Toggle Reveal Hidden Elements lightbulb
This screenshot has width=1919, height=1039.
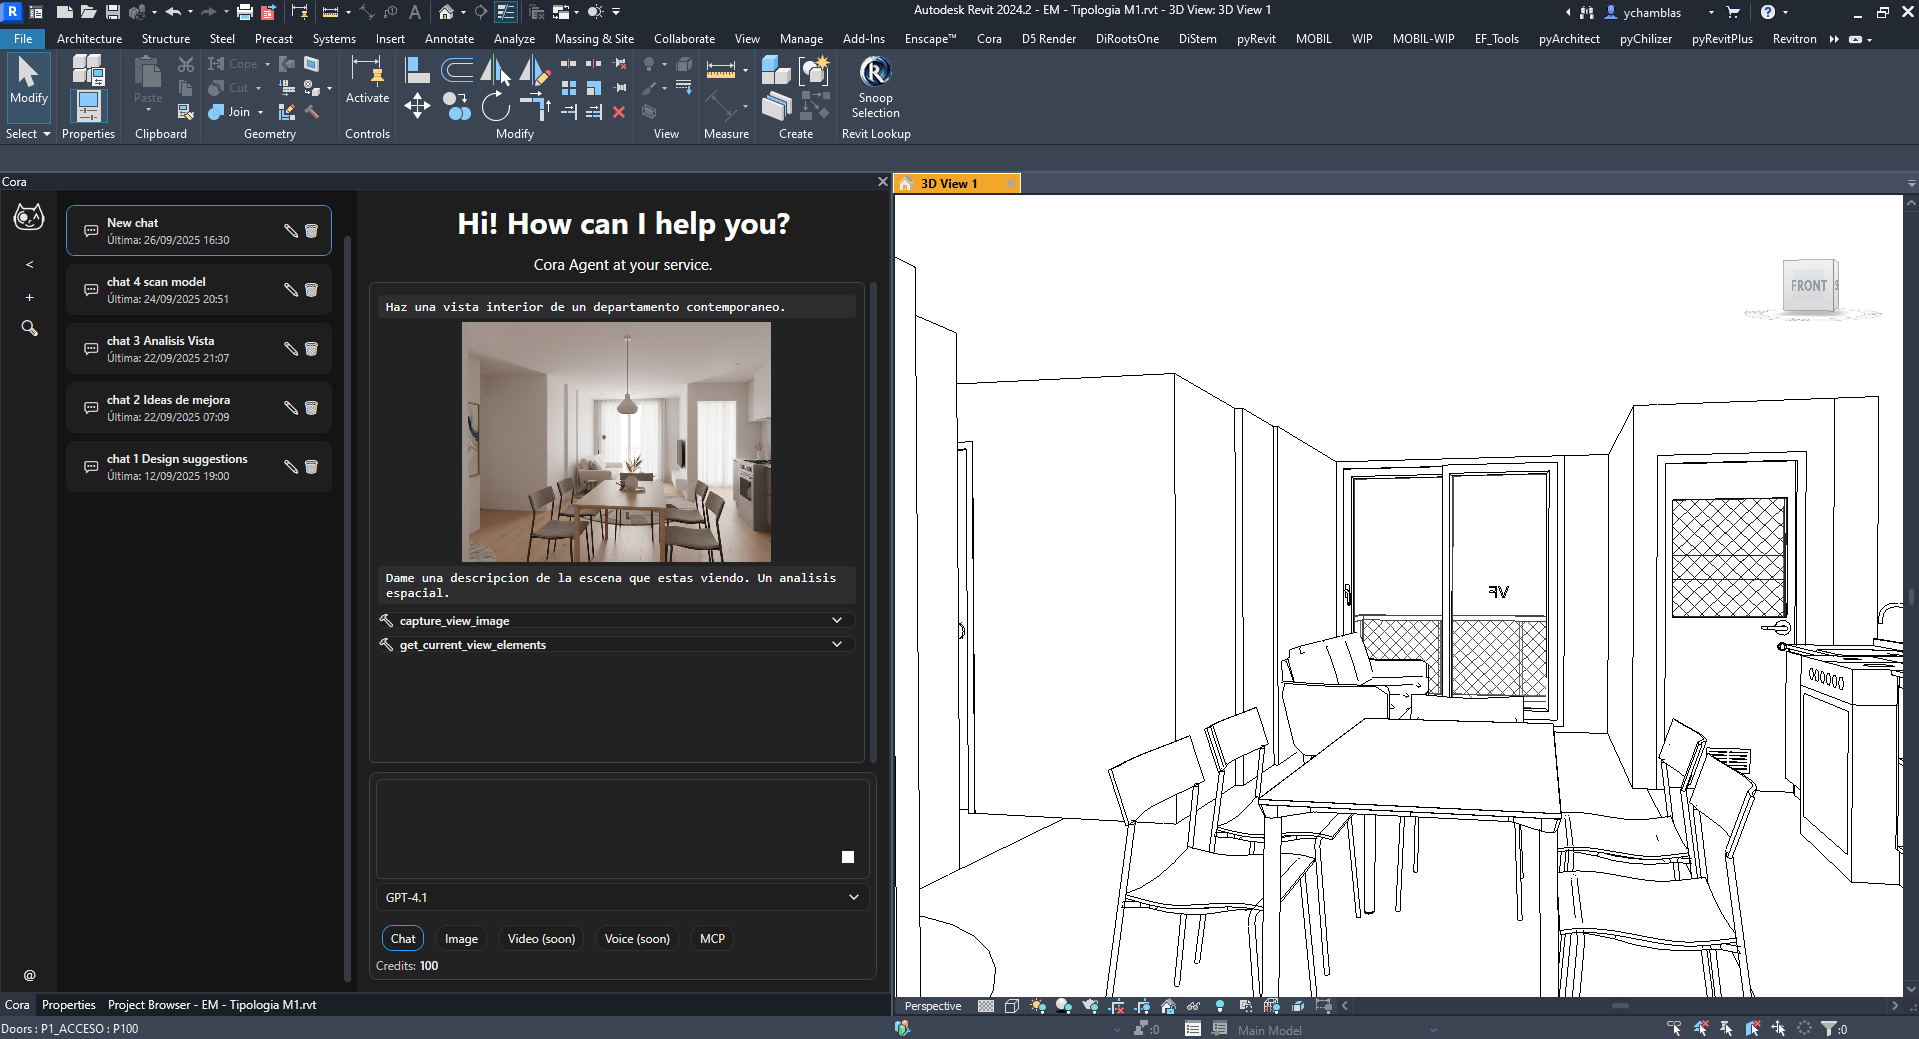click(x=1219, y=1006)
